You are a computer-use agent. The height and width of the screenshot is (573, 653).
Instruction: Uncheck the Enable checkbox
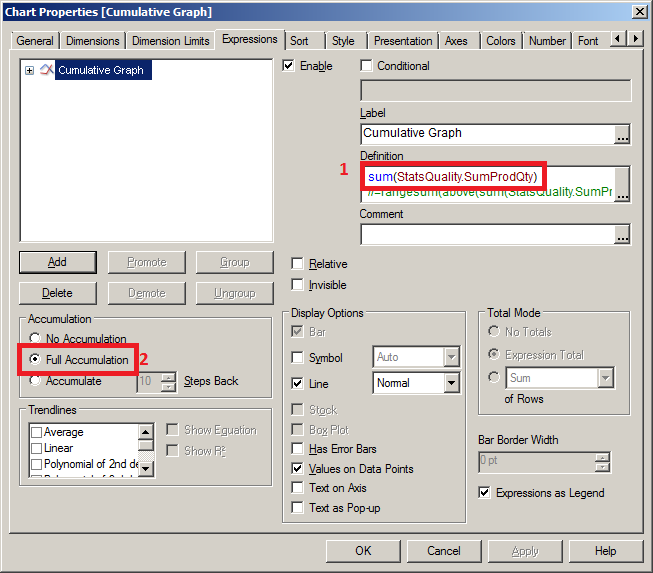288,65
